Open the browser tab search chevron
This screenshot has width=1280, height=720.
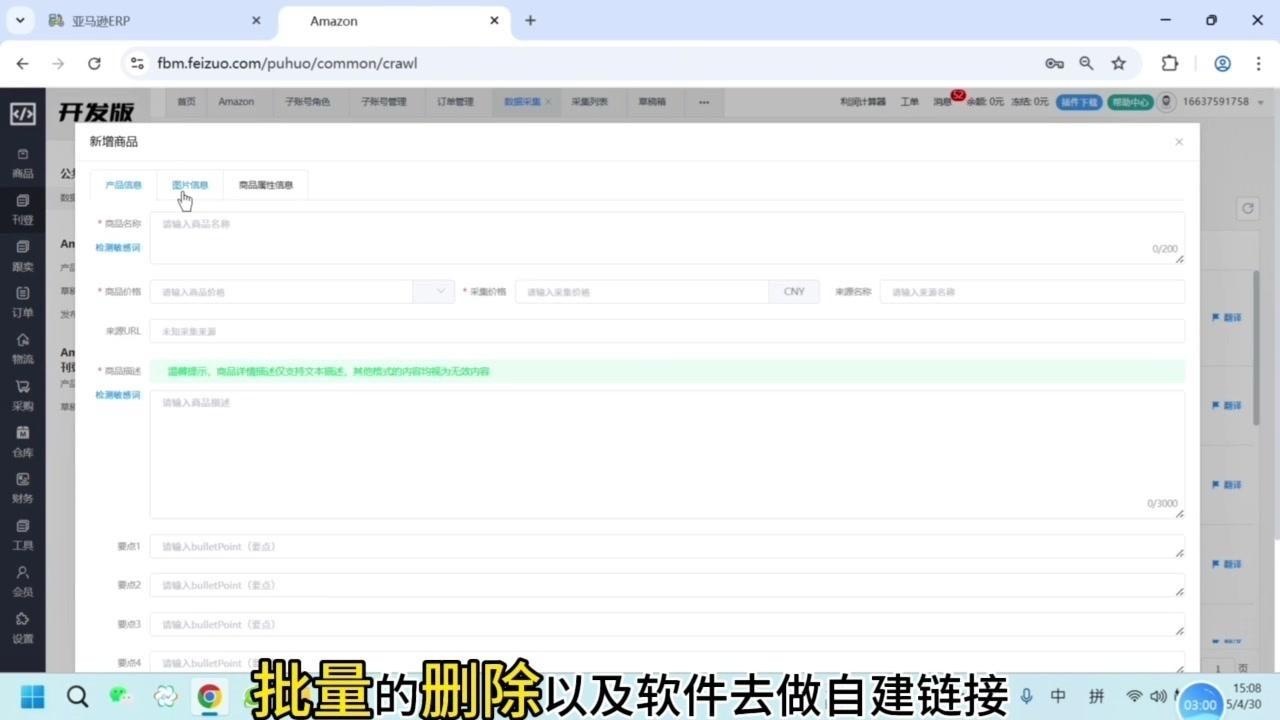point(20,20)
